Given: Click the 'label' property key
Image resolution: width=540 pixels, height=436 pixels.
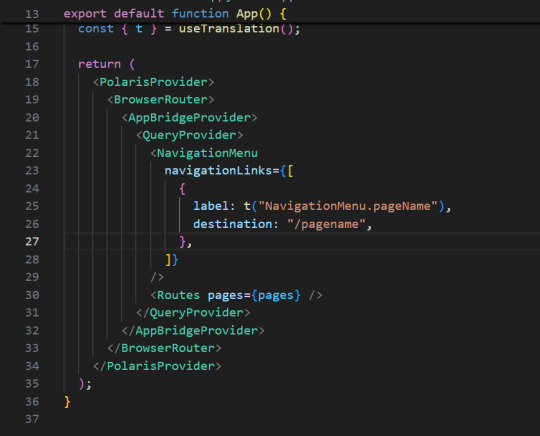Looking at the screenshot, I should click(211, 206).
